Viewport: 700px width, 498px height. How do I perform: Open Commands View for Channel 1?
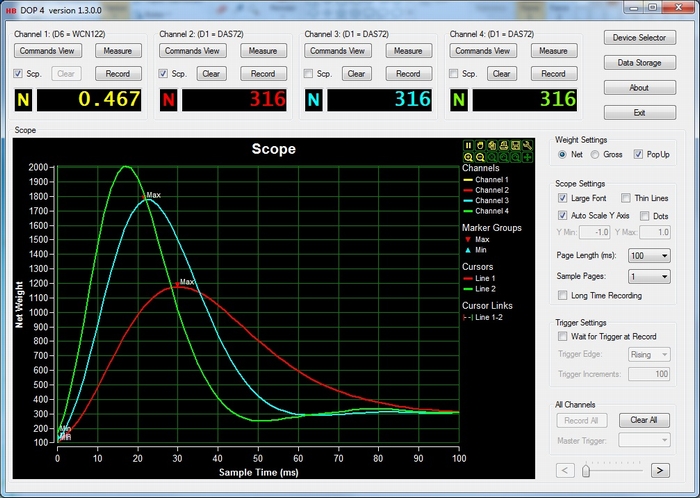click(47, 51)
